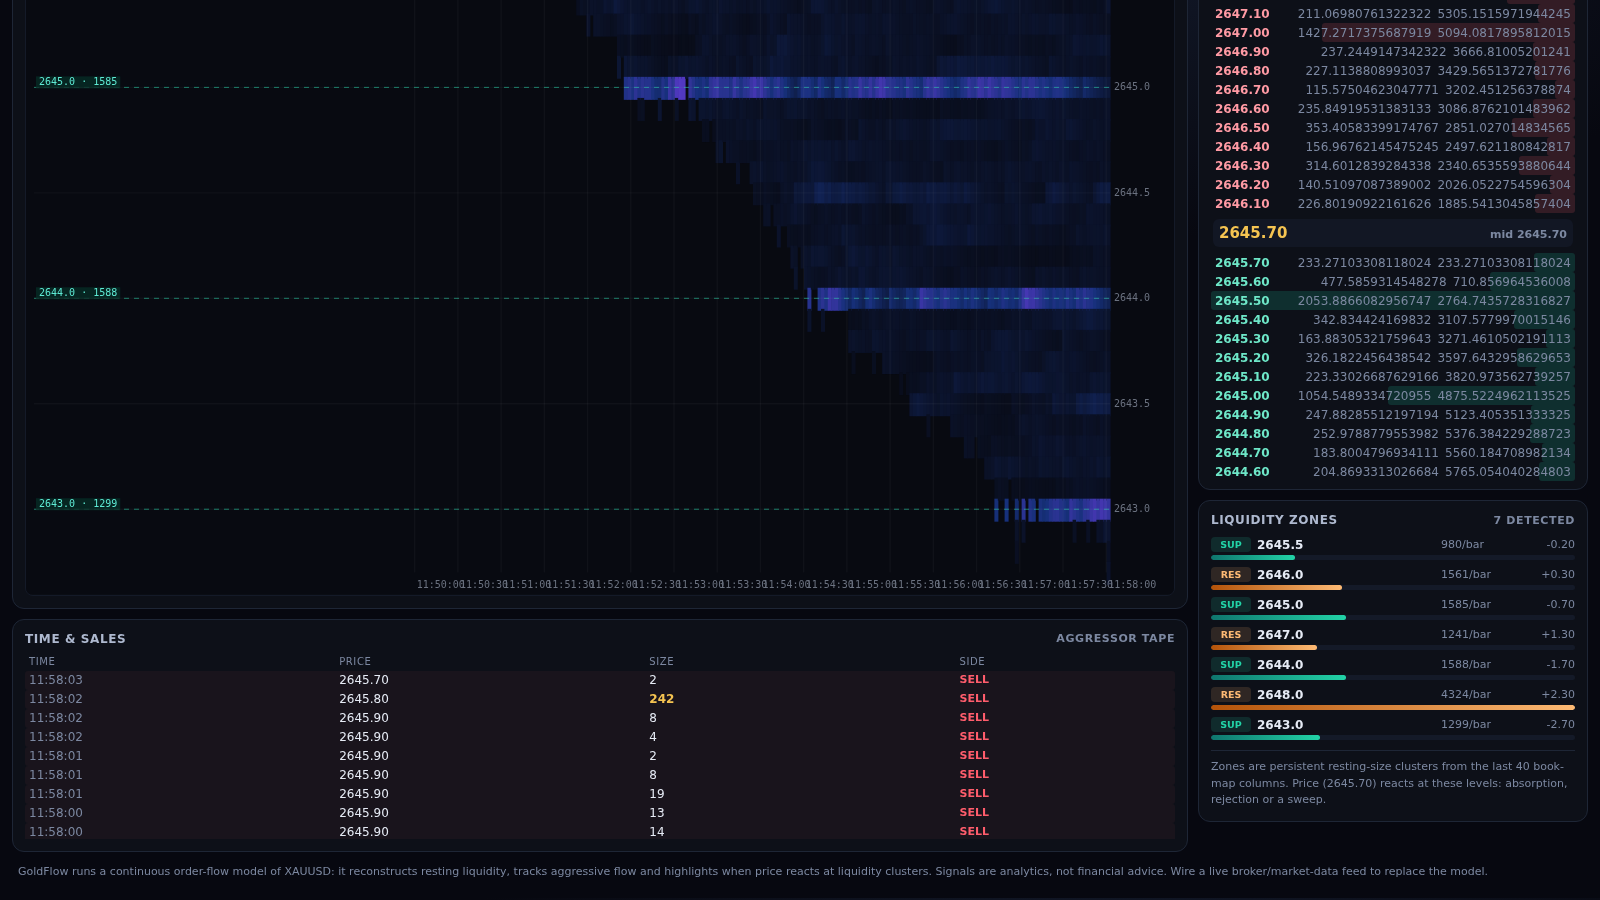Select the RES 2647.0 liquidity zone
The width and height of the screenshot is (1600, 900).
(x=1393, y=639)
